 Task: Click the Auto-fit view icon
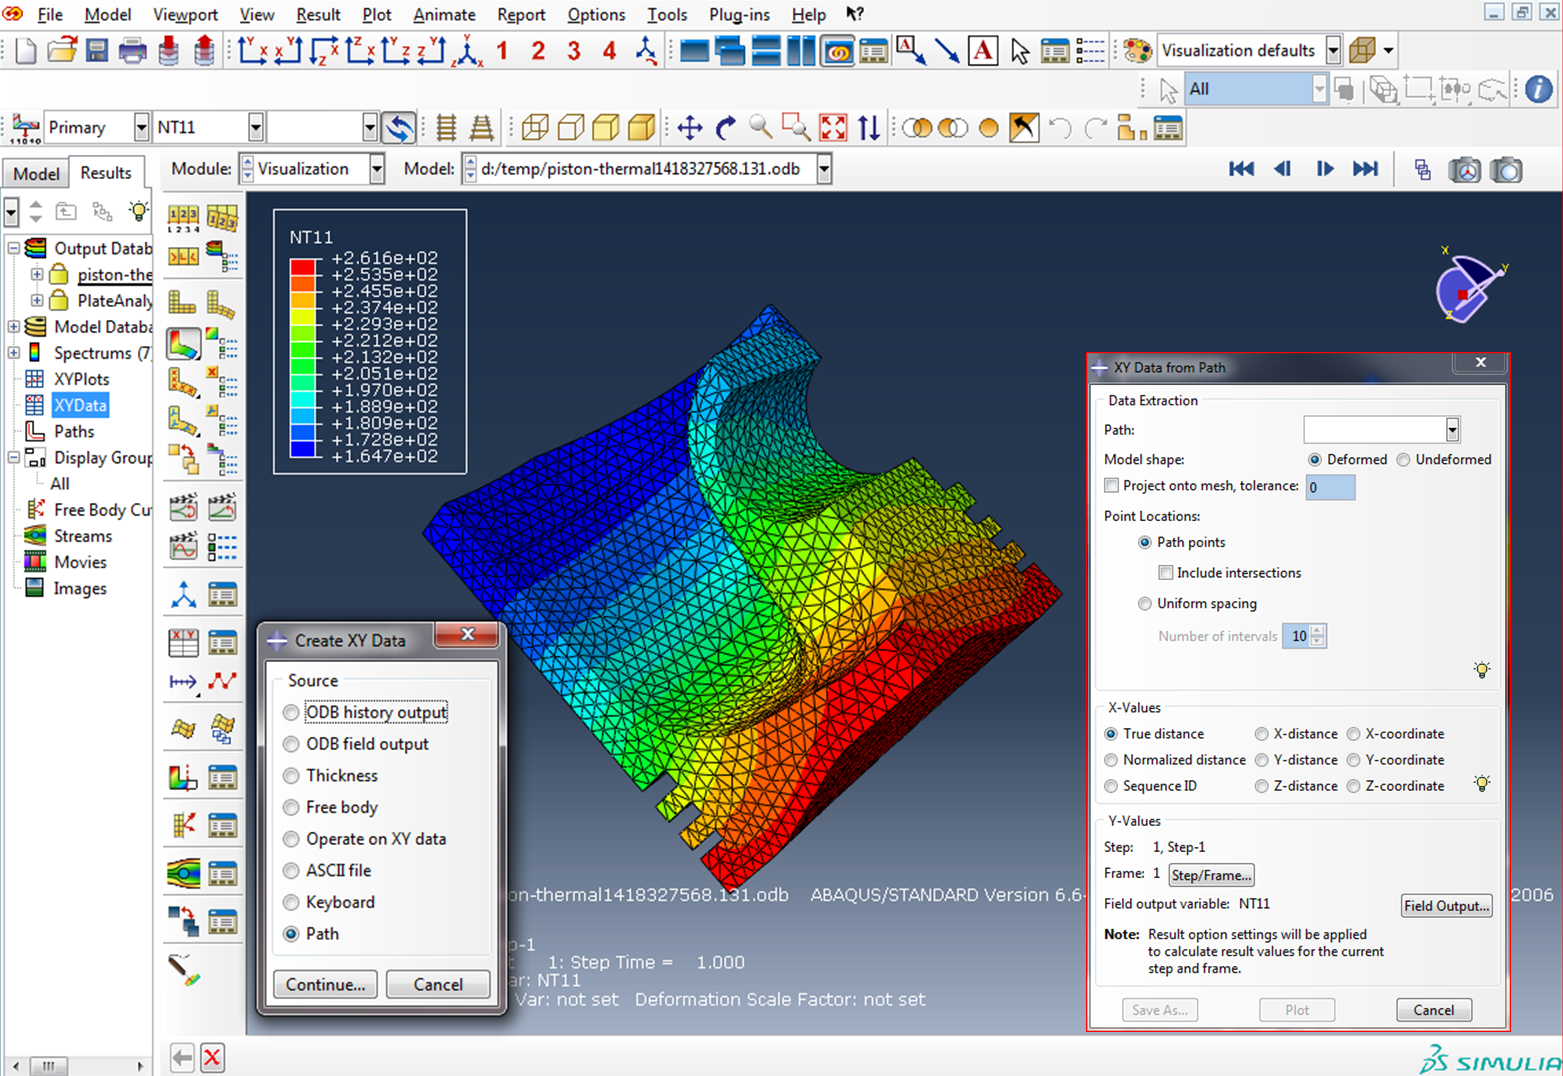coord(833,128)
